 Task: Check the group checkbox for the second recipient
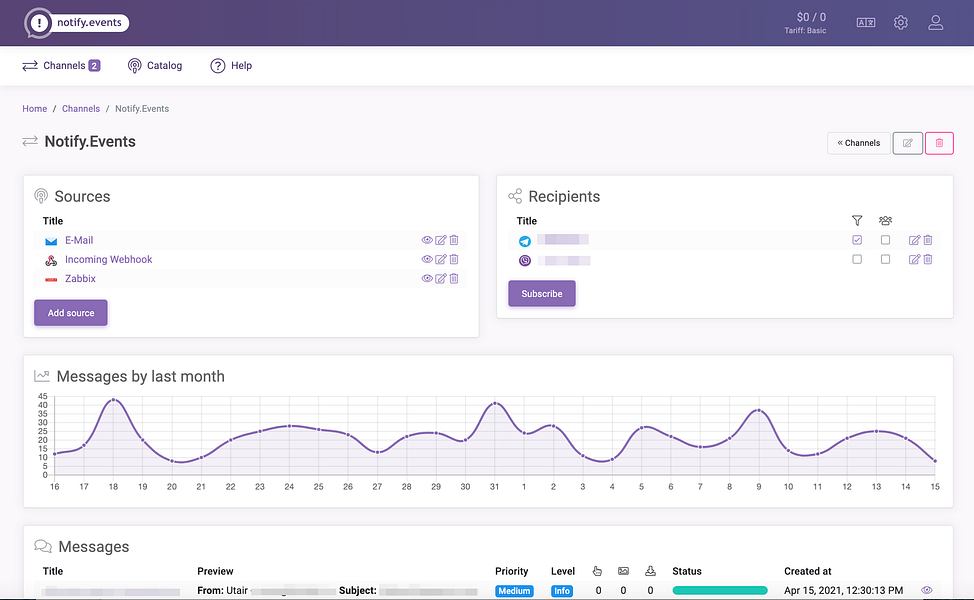pos(885,259)
